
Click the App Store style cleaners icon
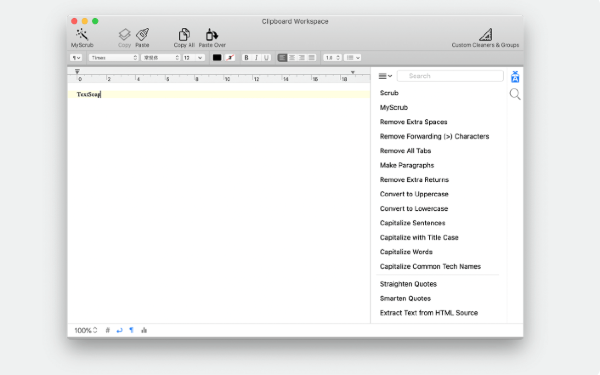[515, 77]
